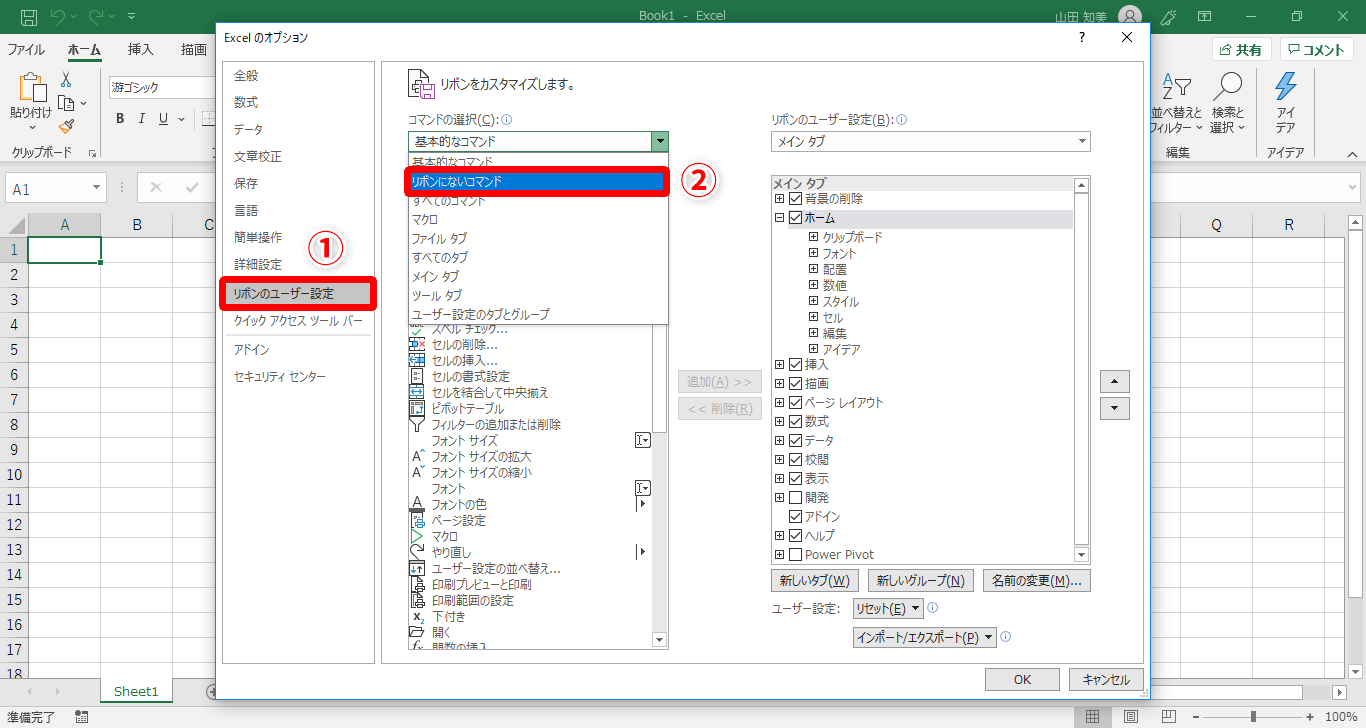Uncheck the ヘルプ tab checkbox

click(796, 536)
